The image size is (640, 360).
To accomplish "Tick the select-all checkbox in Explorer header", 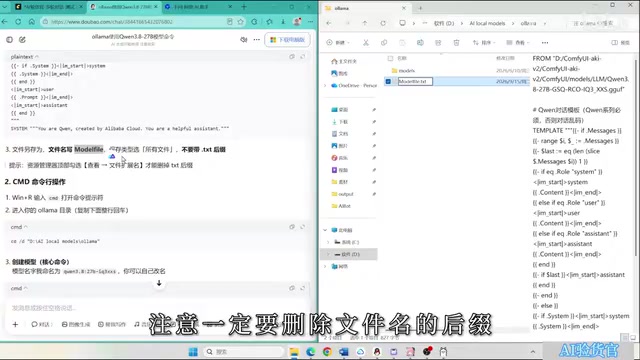I will pos(390,58).
